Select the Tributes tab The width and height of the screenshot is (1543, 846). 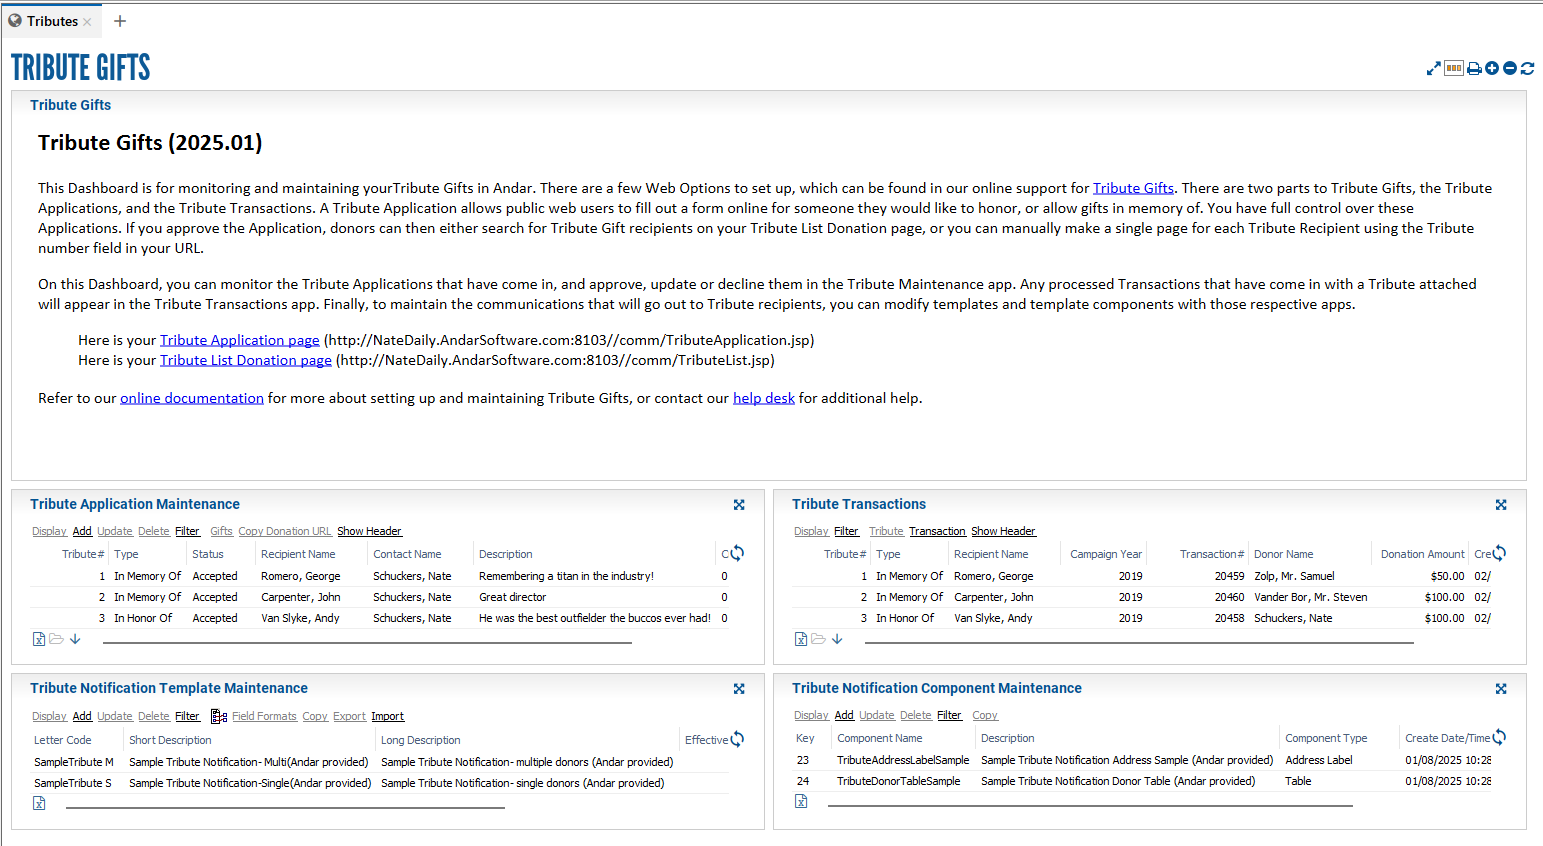coord(52,21)
